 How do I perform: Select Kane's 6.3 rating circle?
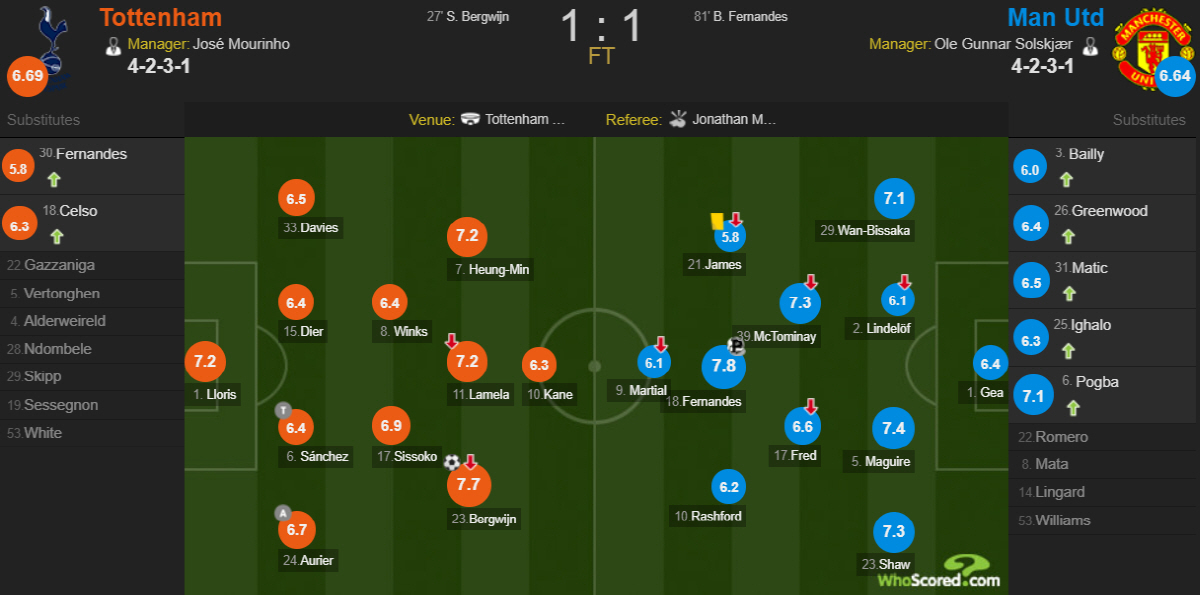538,365
